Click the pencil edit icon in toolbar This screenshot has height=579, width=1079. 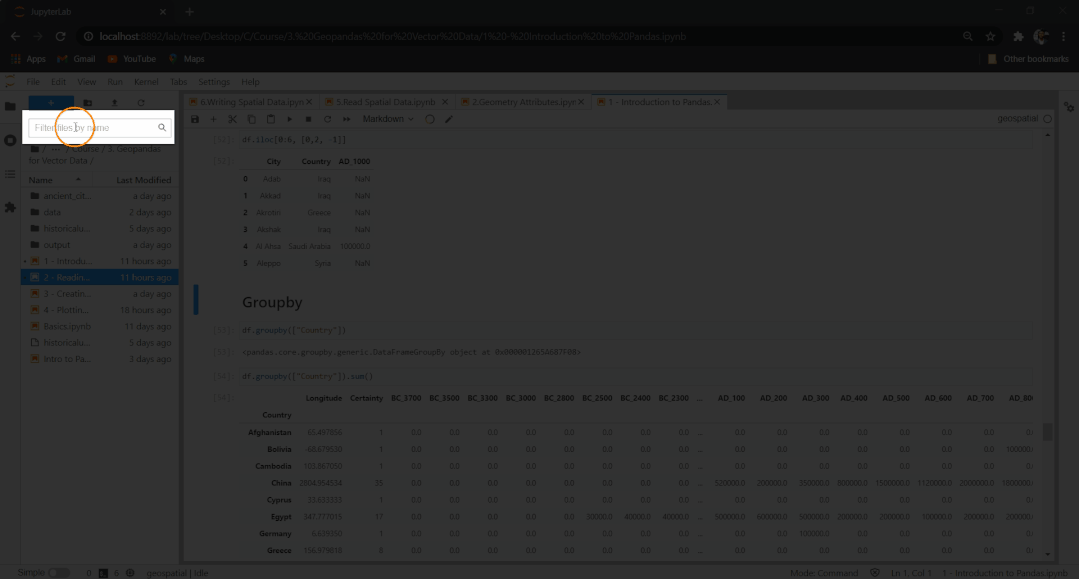tap(449, 119)
